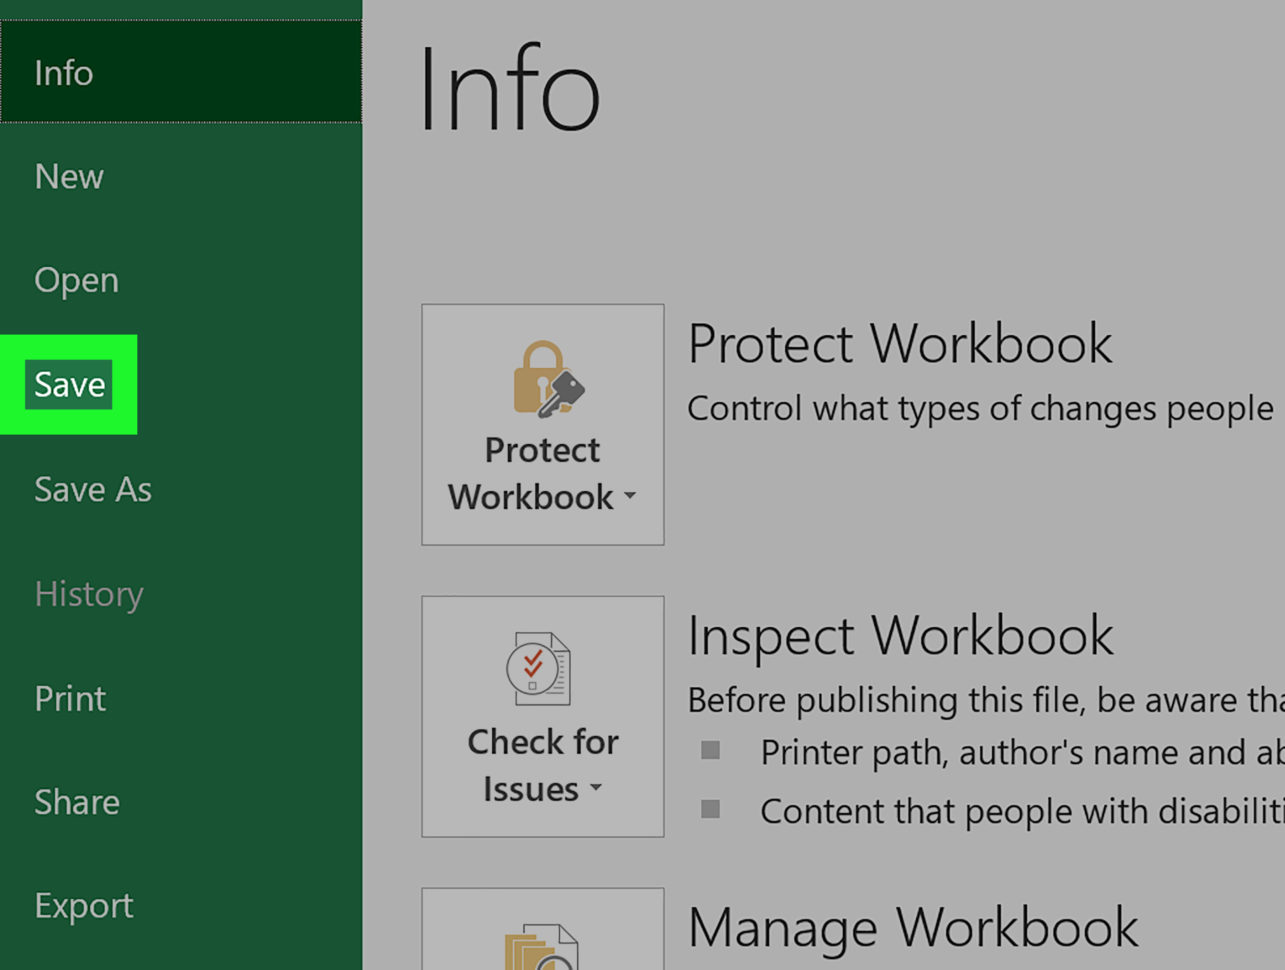Screen dimensions: 1285x970
Task: Open the Info section in the sidebar
Action: pyautogui.click(x=63, y=72)
